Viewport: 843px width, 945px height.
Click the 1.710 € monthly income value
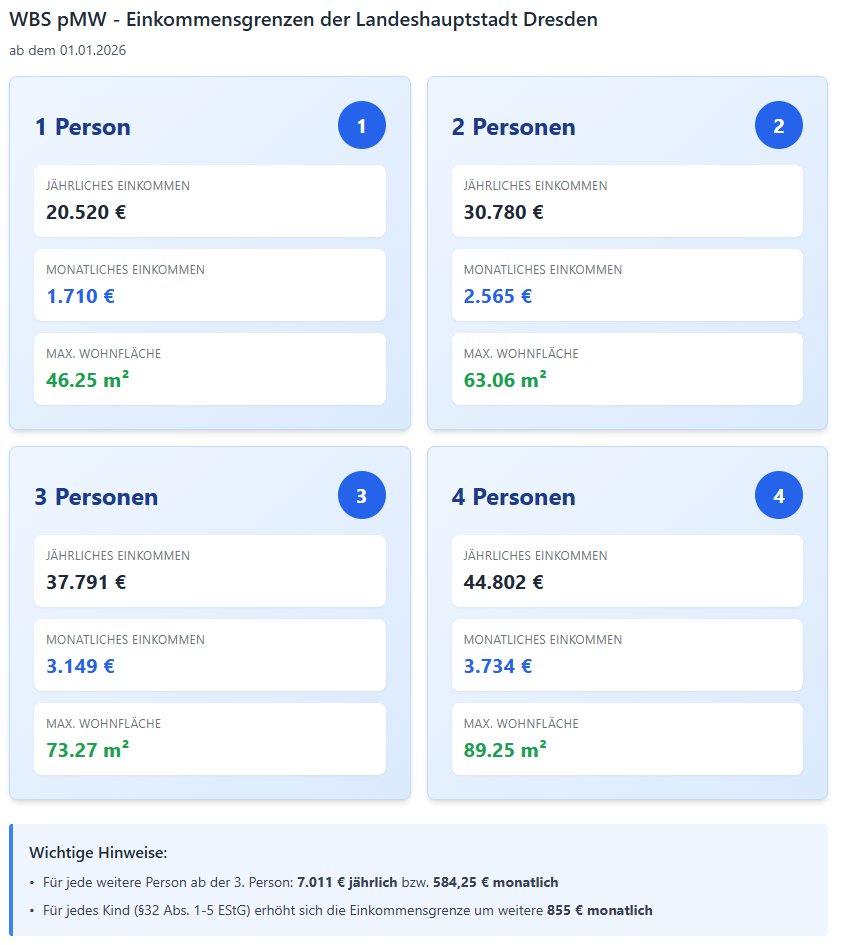[x=80, y=296]
